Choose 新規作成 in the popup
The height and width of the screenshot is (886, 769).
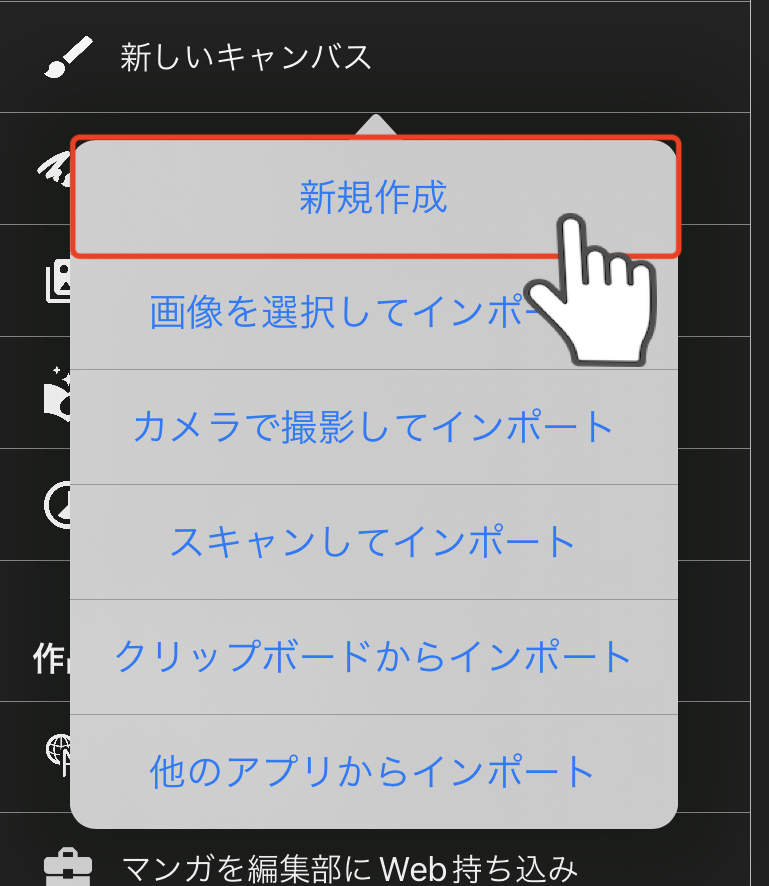click(373, 197)
